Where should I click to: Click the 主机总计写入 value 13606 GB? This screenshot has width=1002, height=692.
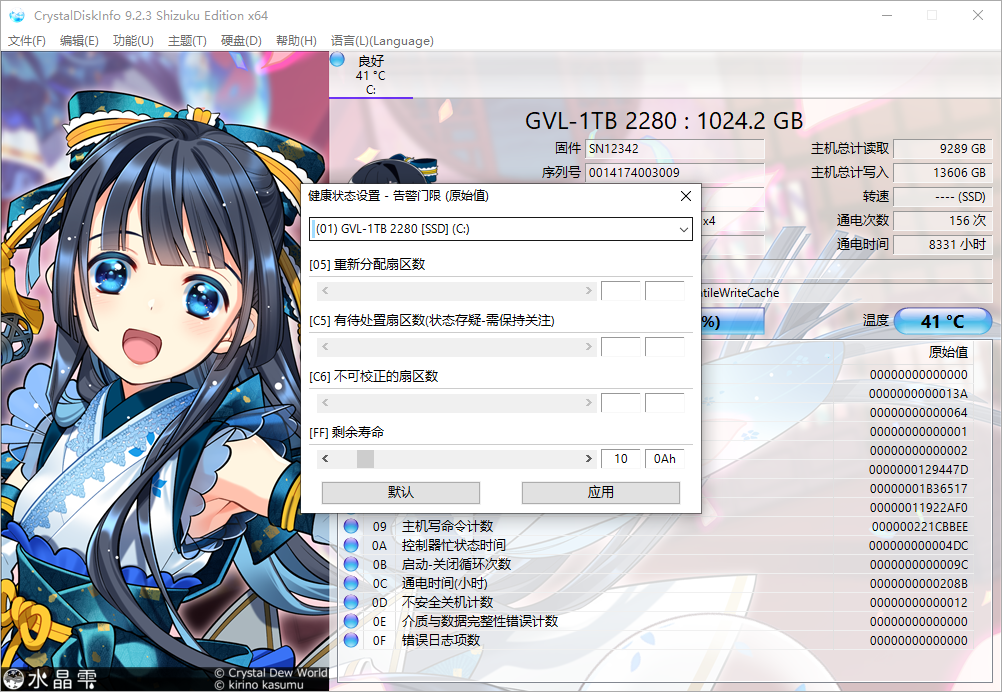[942, 173]
